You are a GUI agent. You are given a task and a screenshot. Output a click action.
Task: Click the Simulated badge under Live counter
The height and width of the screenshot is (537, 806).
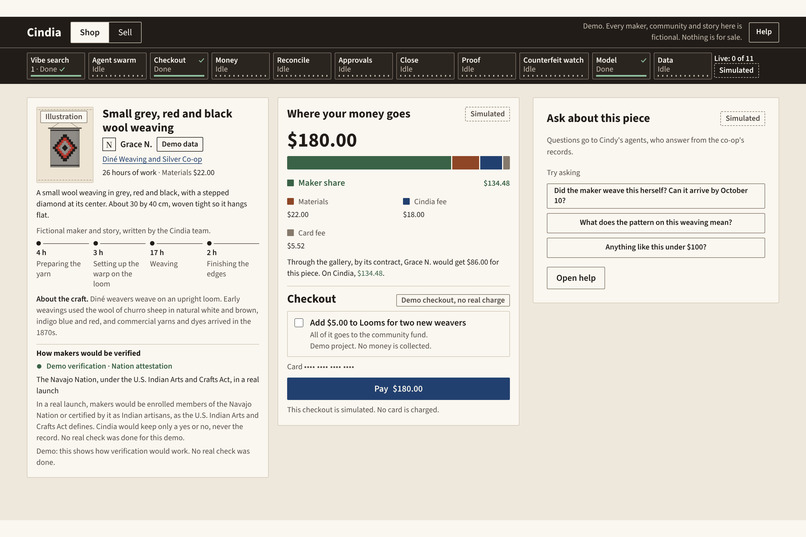coord(736,70)
